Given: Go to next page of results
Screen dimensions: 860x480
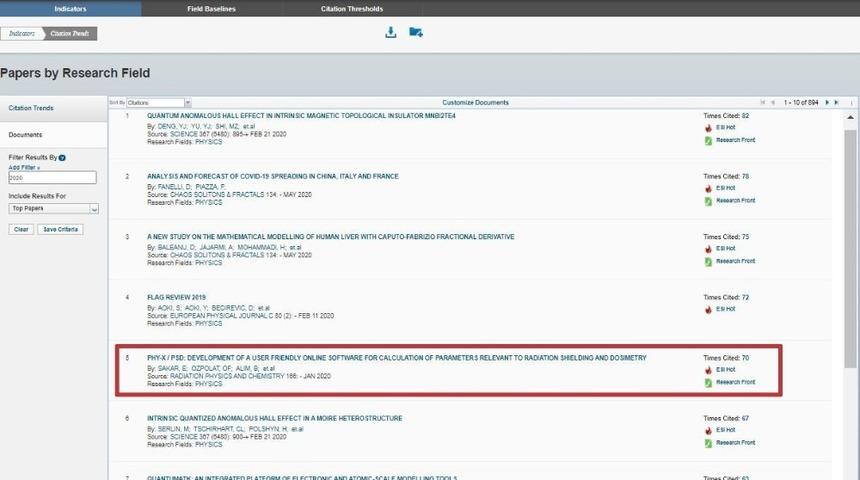Looking at the screenshot, I should pyautogui.click(x=827, y=102).
